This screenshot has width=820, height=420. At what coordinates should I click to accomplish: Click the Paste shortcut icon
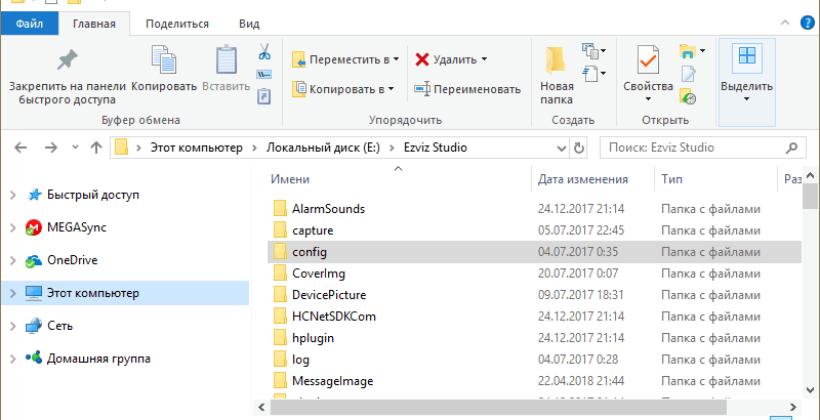pyautogui.click(x=264, y=97)
